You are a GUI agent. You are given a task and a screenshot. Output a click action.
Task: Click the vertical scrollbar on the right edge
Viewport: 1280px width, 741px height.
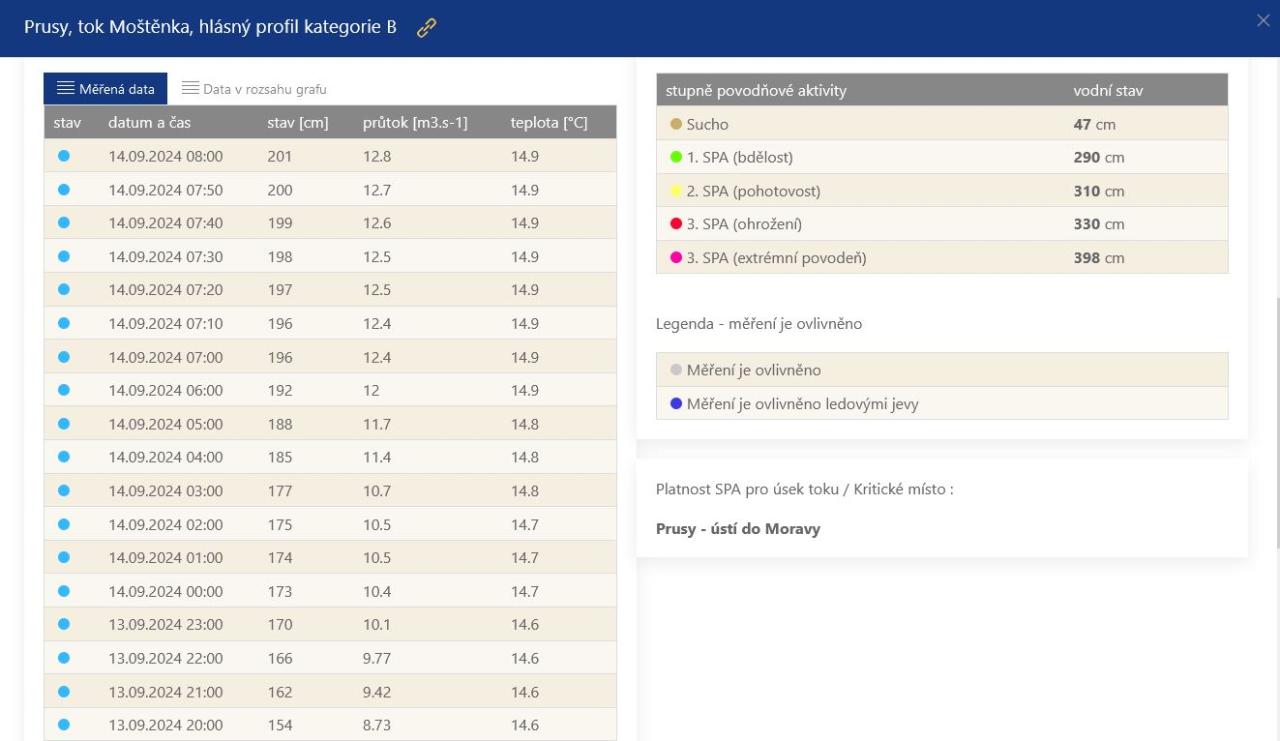click(x=1276, y=420)
